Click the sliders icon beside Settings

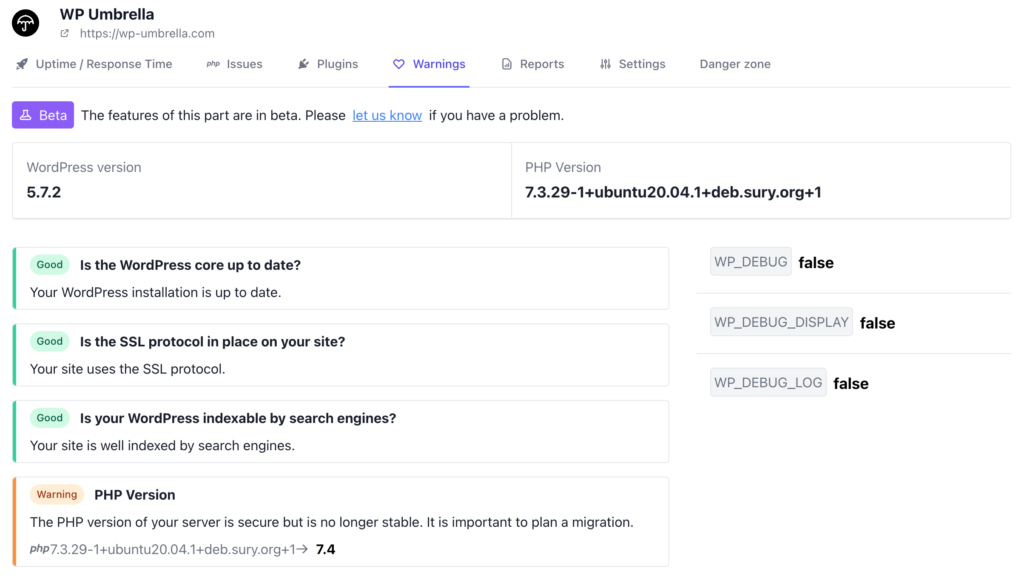(x=606, y=64)
